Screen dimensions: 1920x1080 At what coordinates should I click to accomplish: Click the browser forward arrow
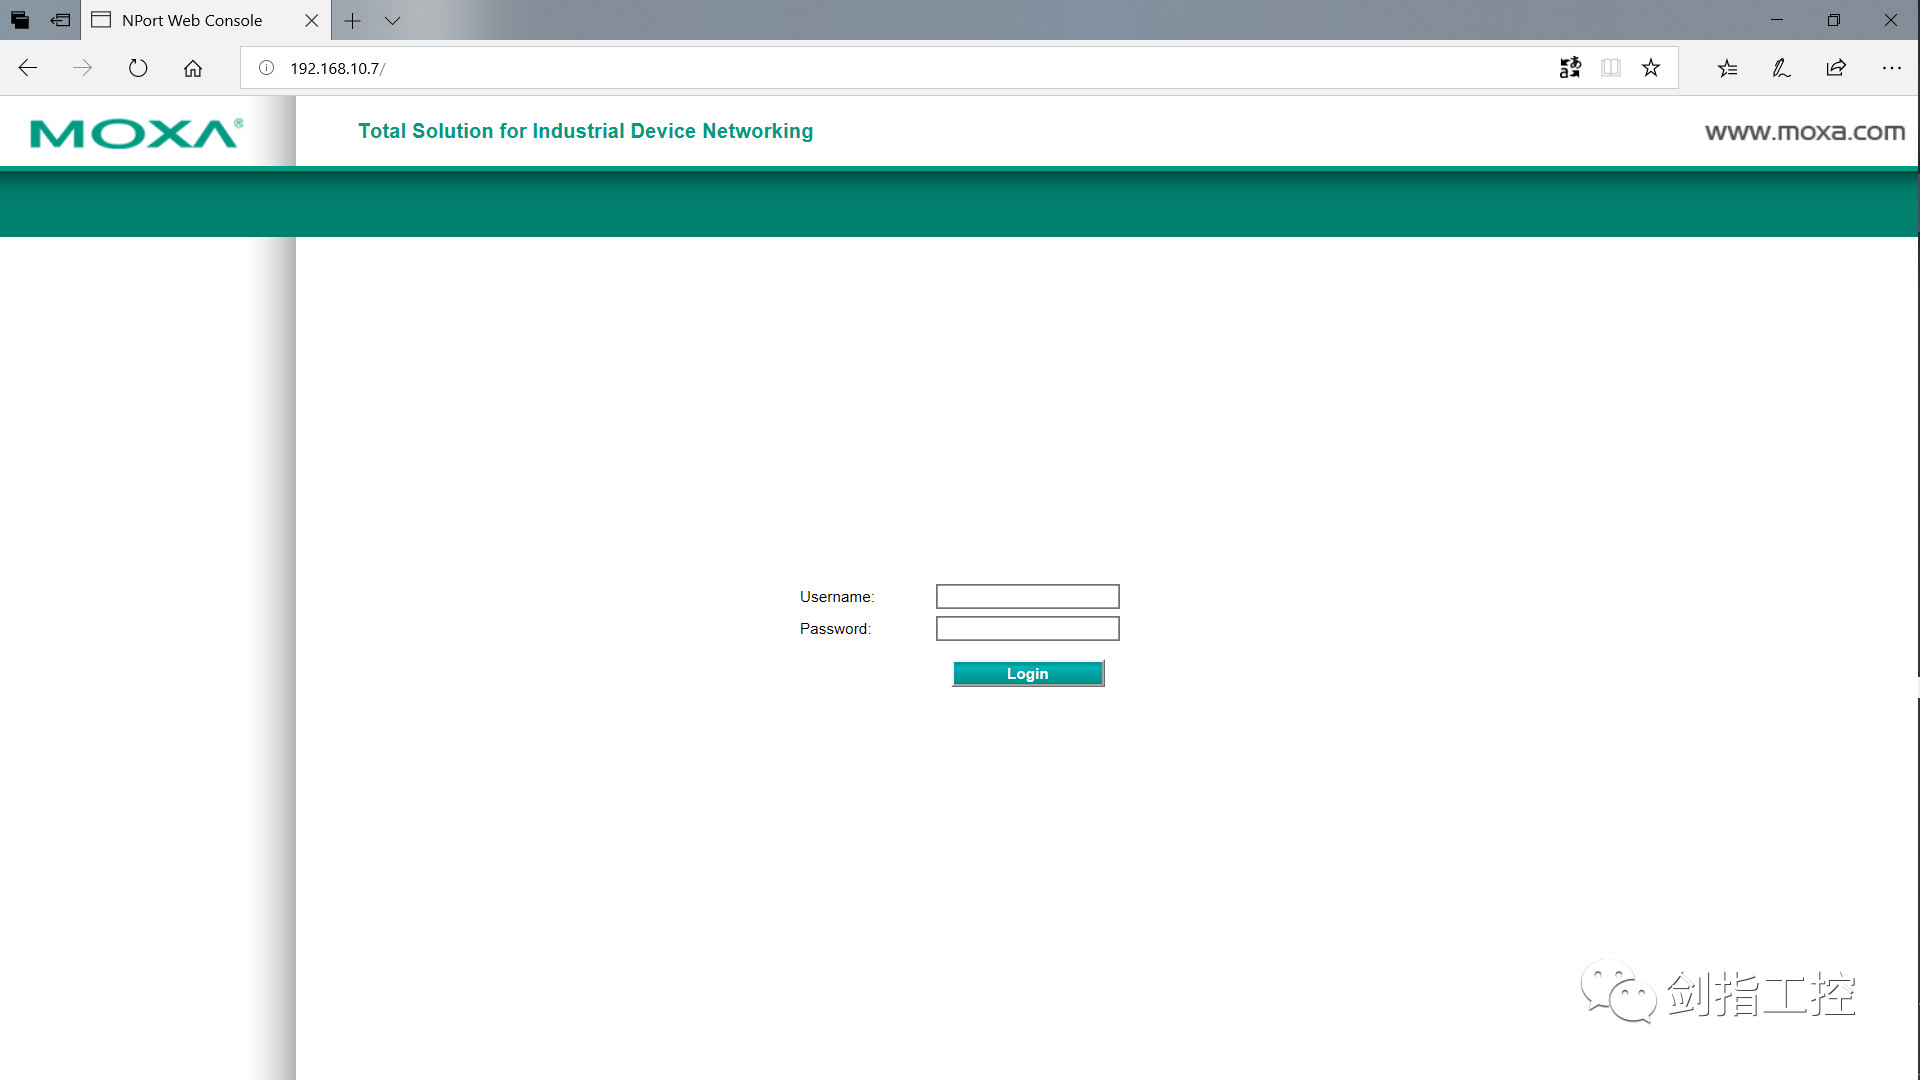click(x=83, y=68)
